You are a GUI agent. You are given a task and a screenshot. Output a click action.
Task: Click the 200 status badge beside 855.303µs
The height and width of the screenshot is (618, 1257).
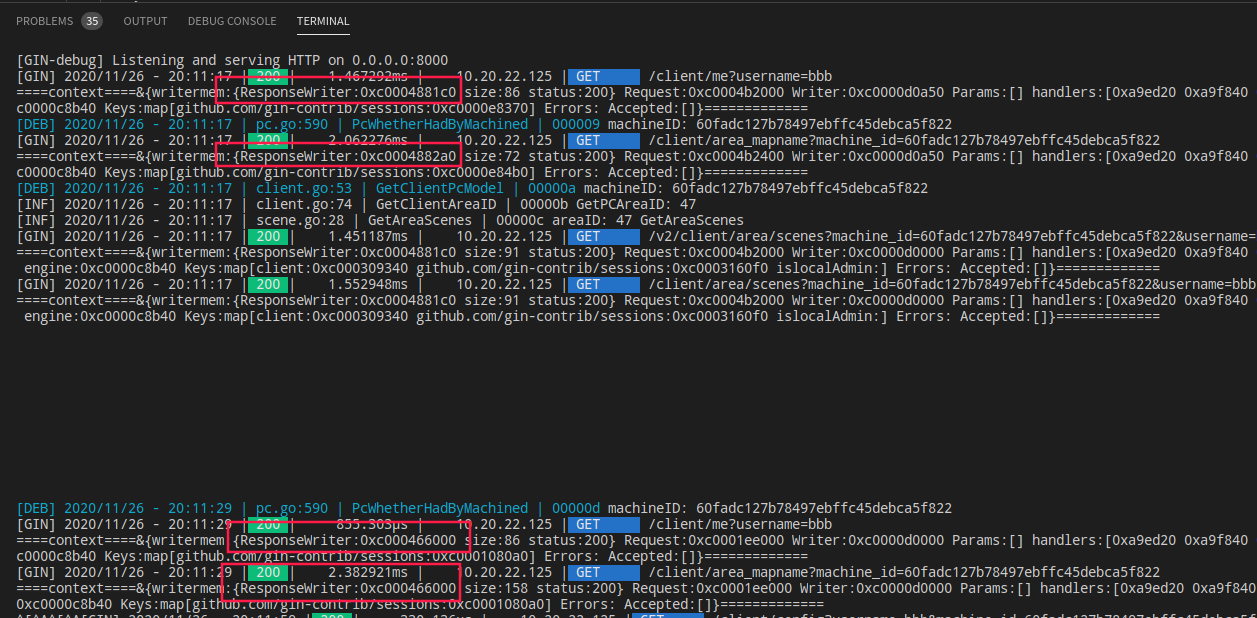268,524
